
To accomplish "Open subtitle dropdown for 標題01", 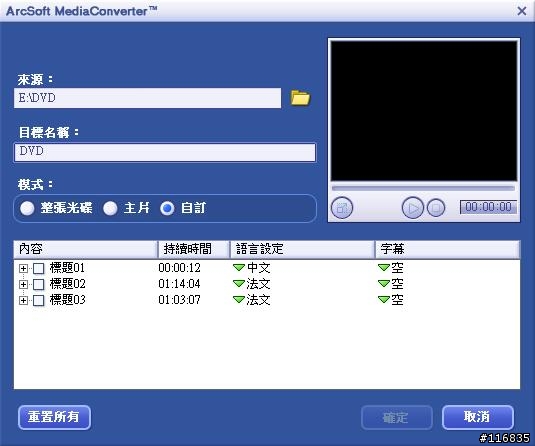I will [x=384, y=268].
